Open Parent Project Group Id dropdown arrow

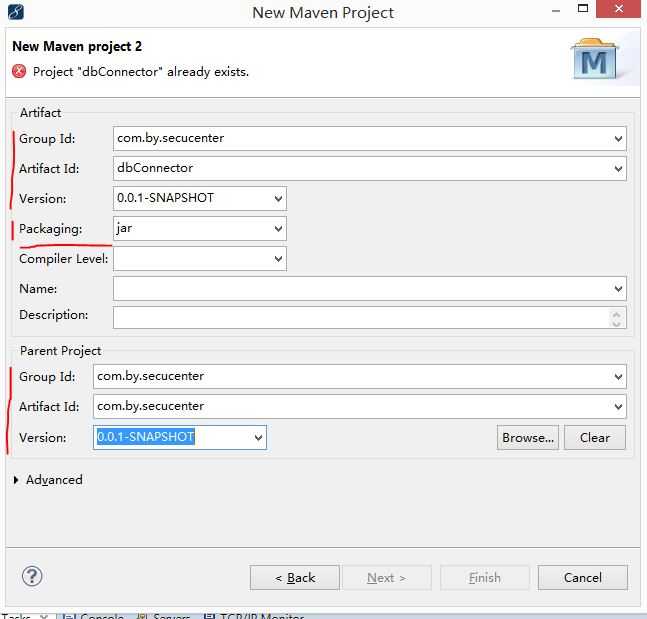point(618,376)
